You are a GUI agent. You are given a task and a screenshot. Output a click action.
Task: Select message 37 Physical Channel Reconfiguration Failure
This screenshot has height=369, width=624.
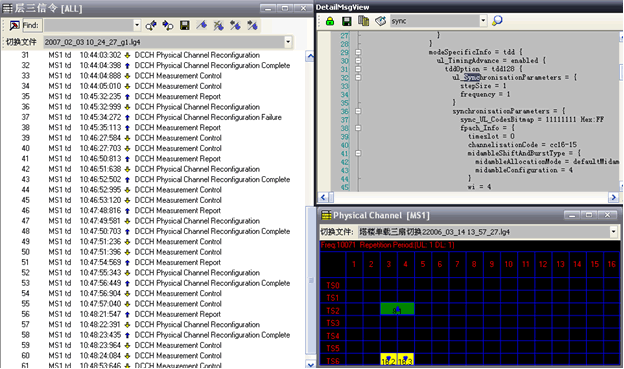coord(151,117)
